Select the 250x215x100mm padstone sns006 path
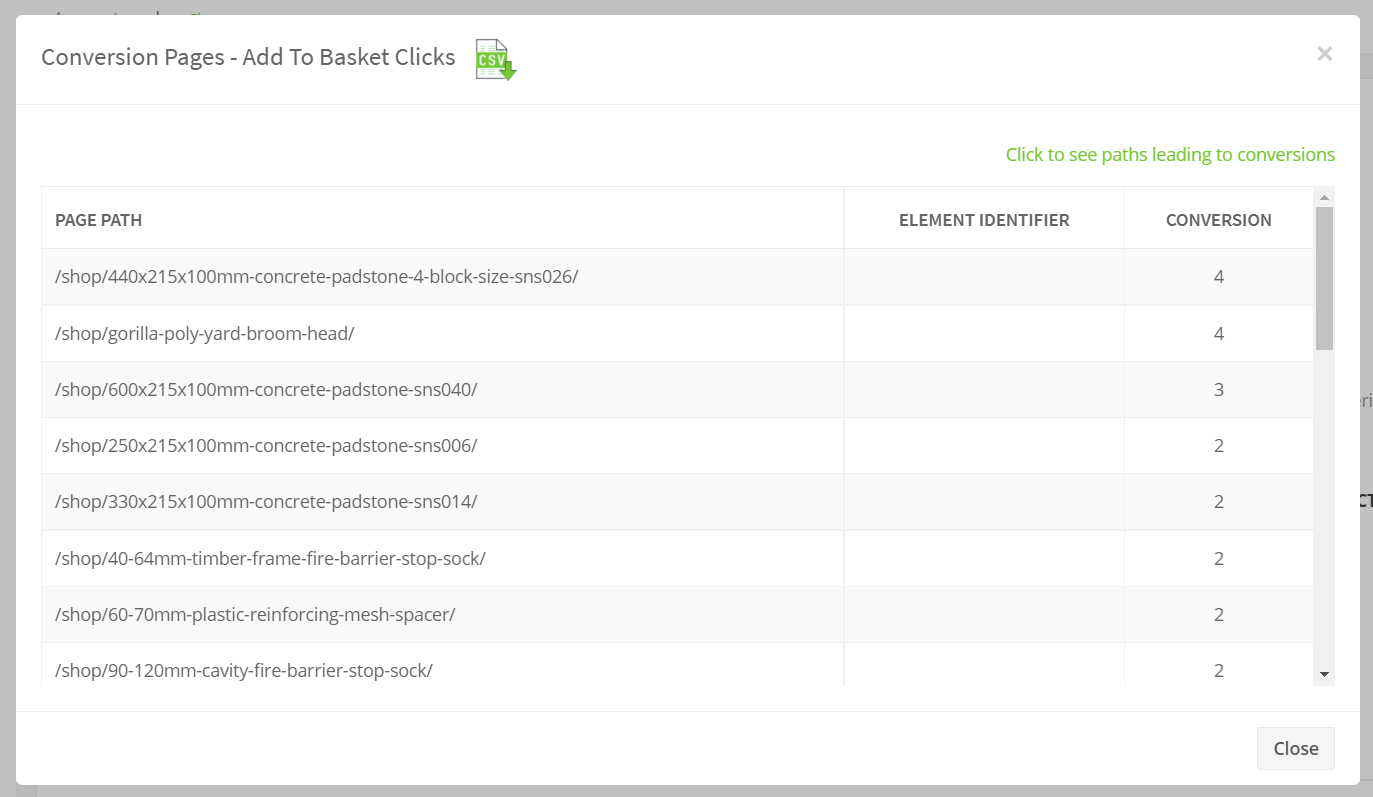The width and height of the screenshot is (1373, 797). click(x=266, y=445)
